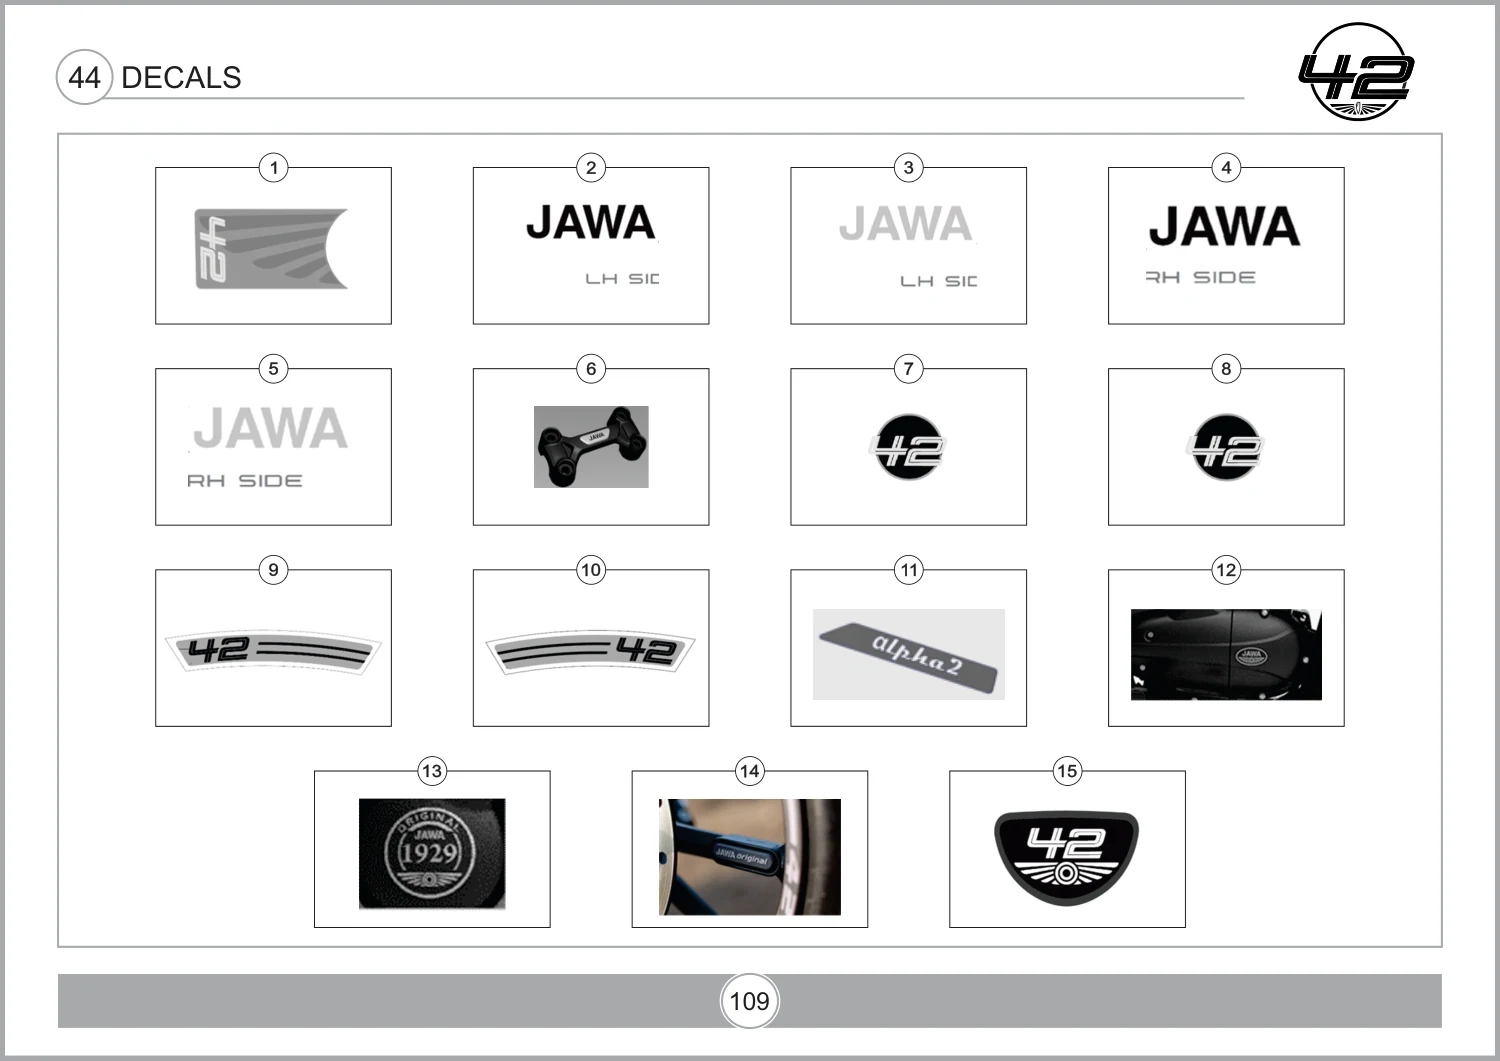Click the DECALS section heading
The image size is (1500, 1061).
(x=181, y=78)
